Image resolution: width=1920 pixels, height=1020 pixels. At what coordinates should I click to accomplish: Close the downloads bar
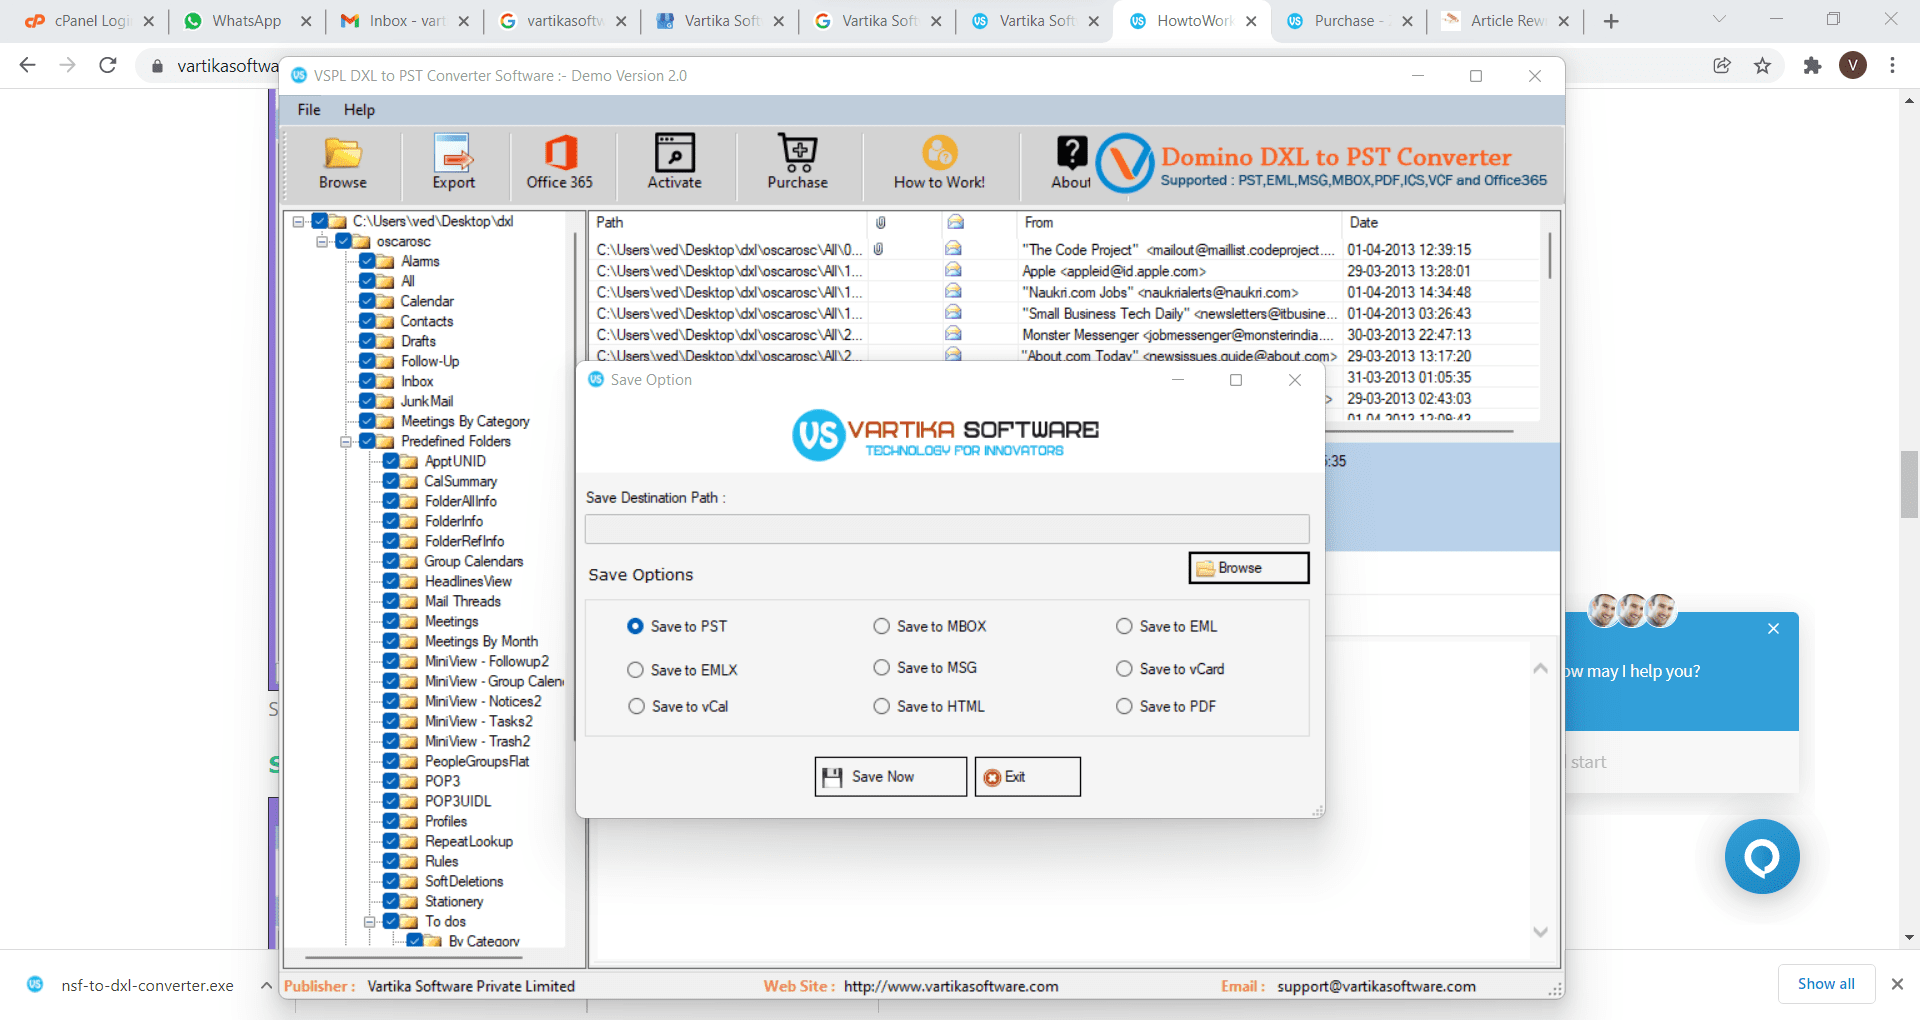pyautogui.click(x=1897, y=984)
